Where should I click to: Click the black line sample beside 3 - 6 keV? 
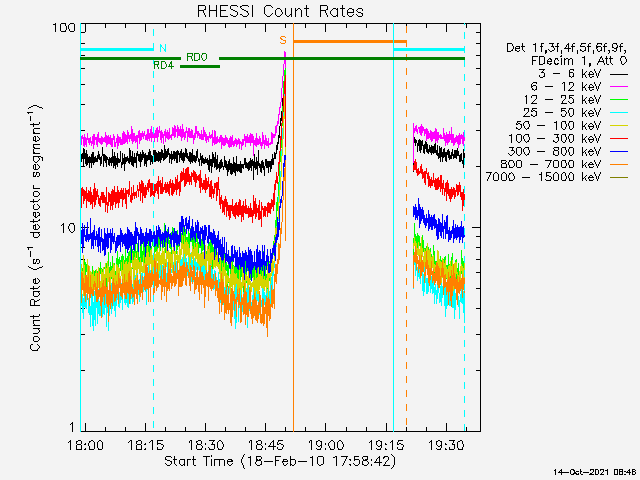(x=619, y=75)
